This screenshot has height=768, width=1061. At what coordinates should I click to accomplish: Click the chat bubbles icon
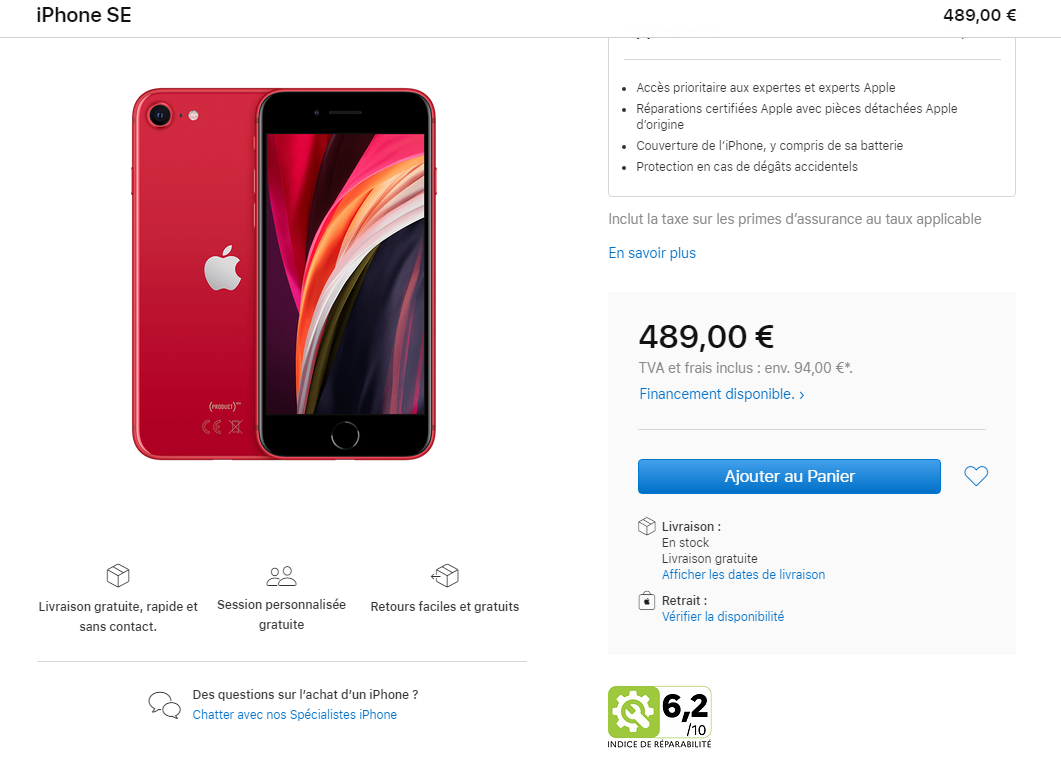tap(164, 704)
